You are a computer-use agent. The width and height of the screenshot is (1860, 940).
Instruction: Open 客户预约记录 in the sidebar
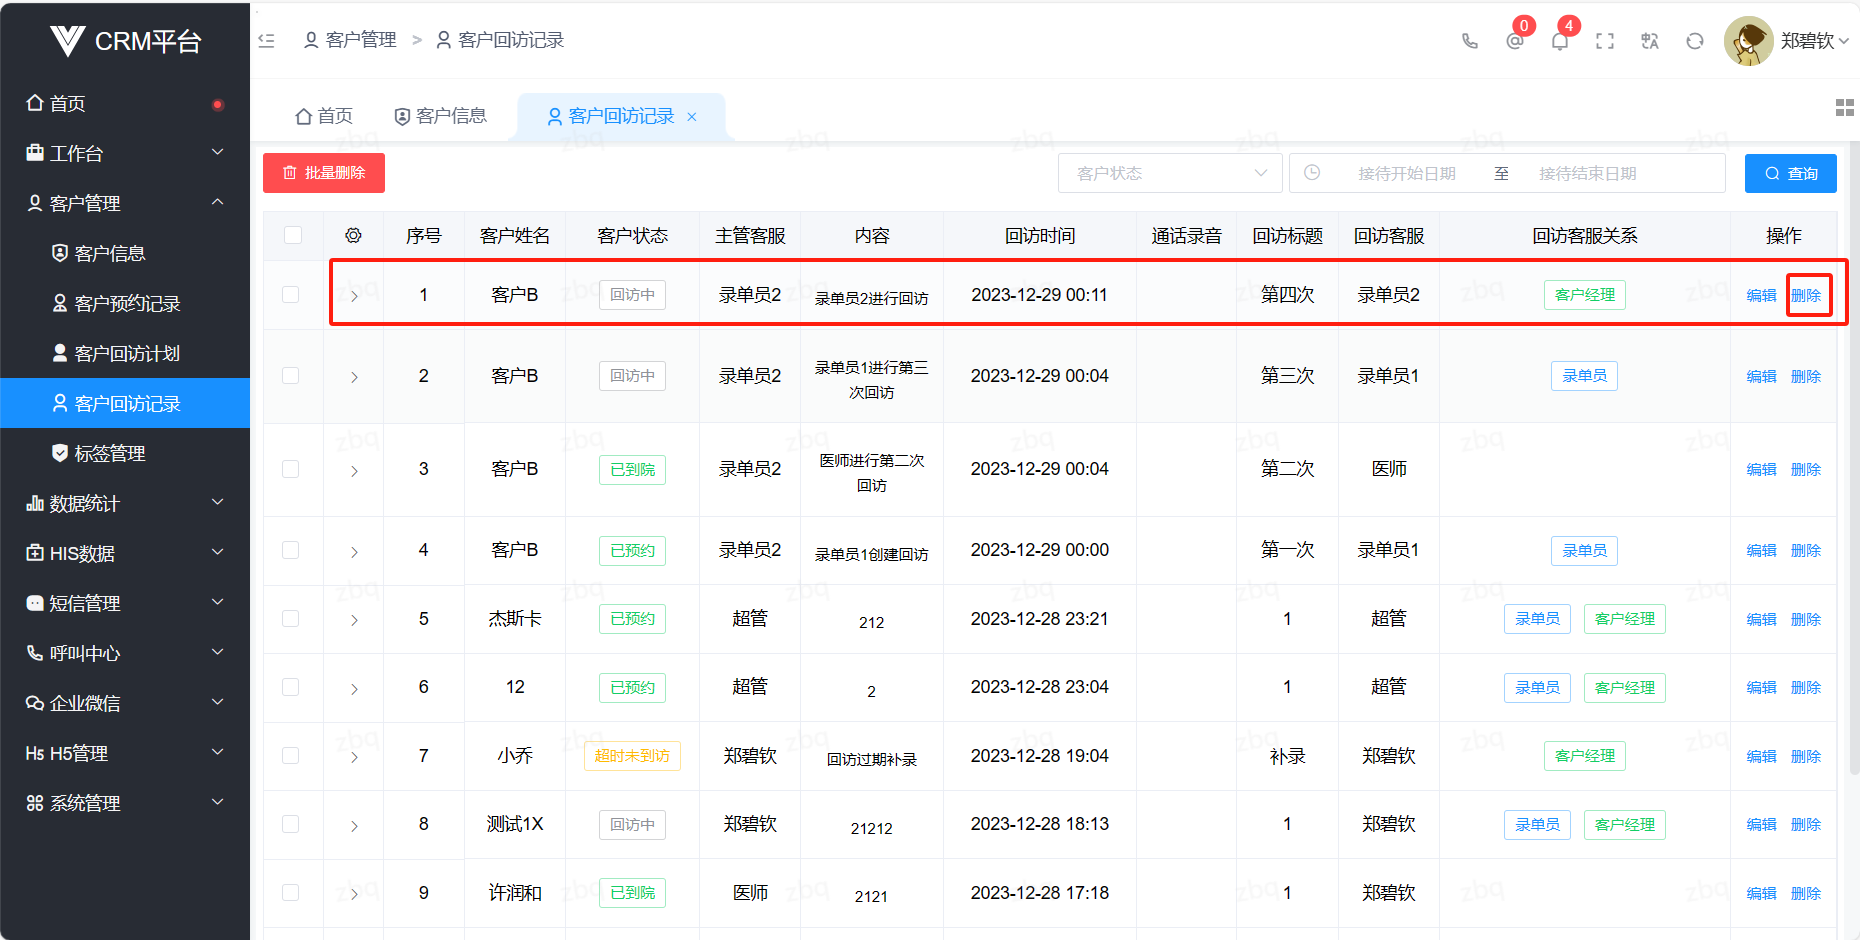tap(125, 303)
